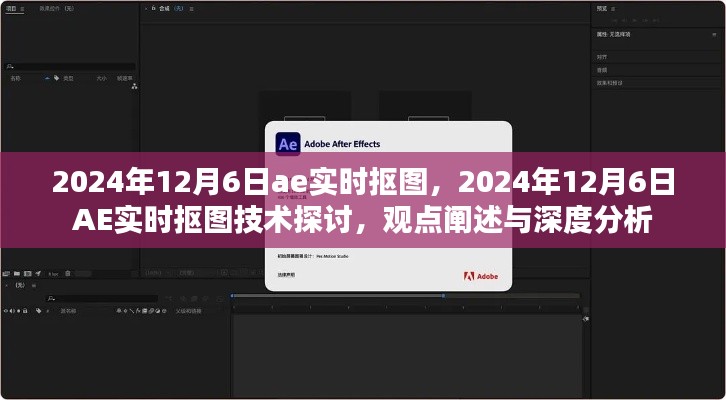
Task: Click the 法律声明 link on the splash screen
Action: pyautogui.click(x=286, y=275)
